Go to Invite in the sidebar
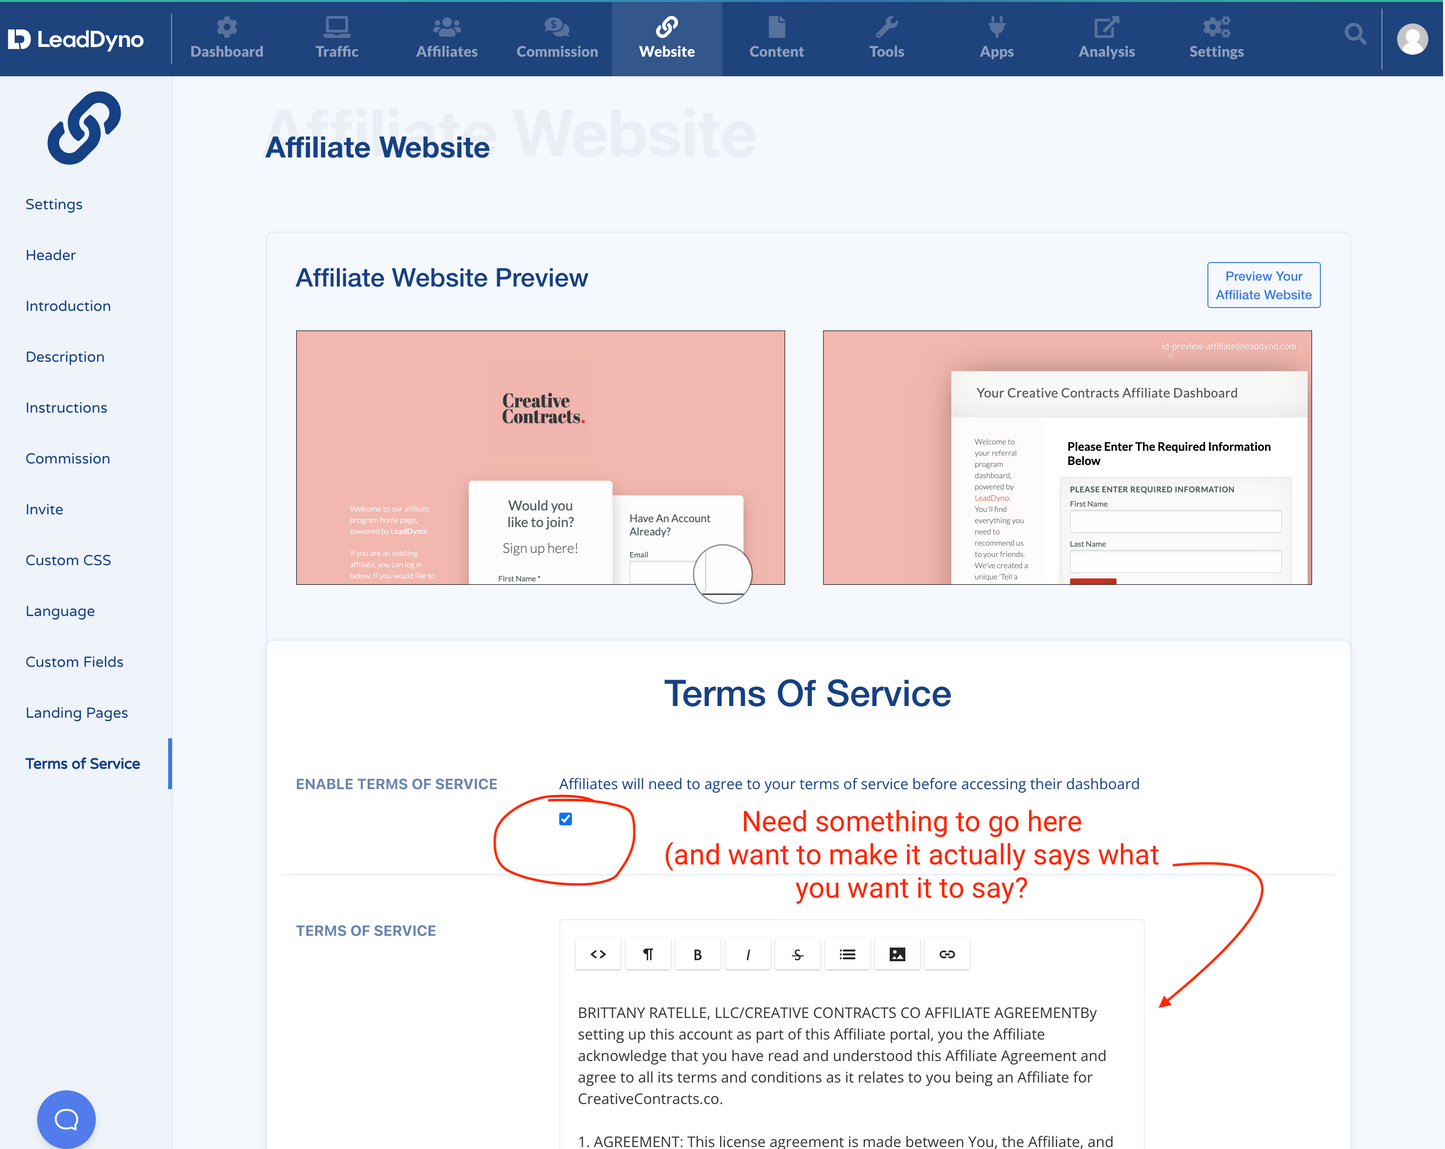The height and width of the screenshot is (1149, 1445). pyautogui.click(x=44, y=510)
